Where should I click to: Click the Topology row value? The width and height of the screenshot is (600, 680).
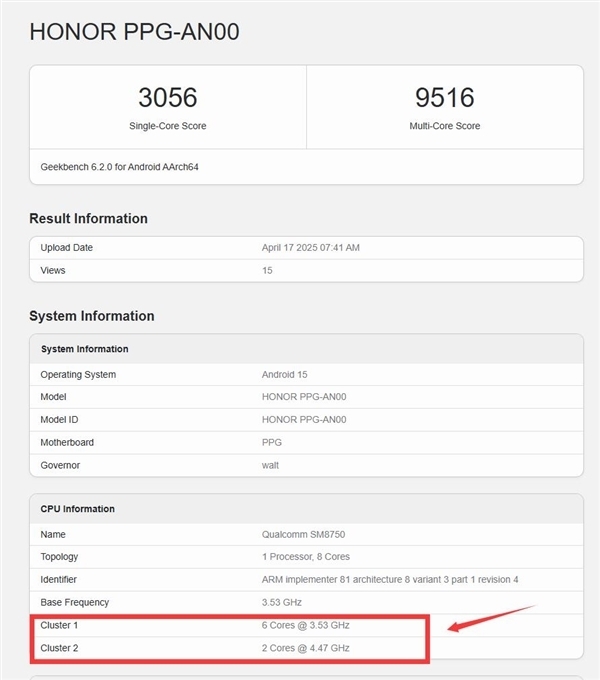pos(308,557)
